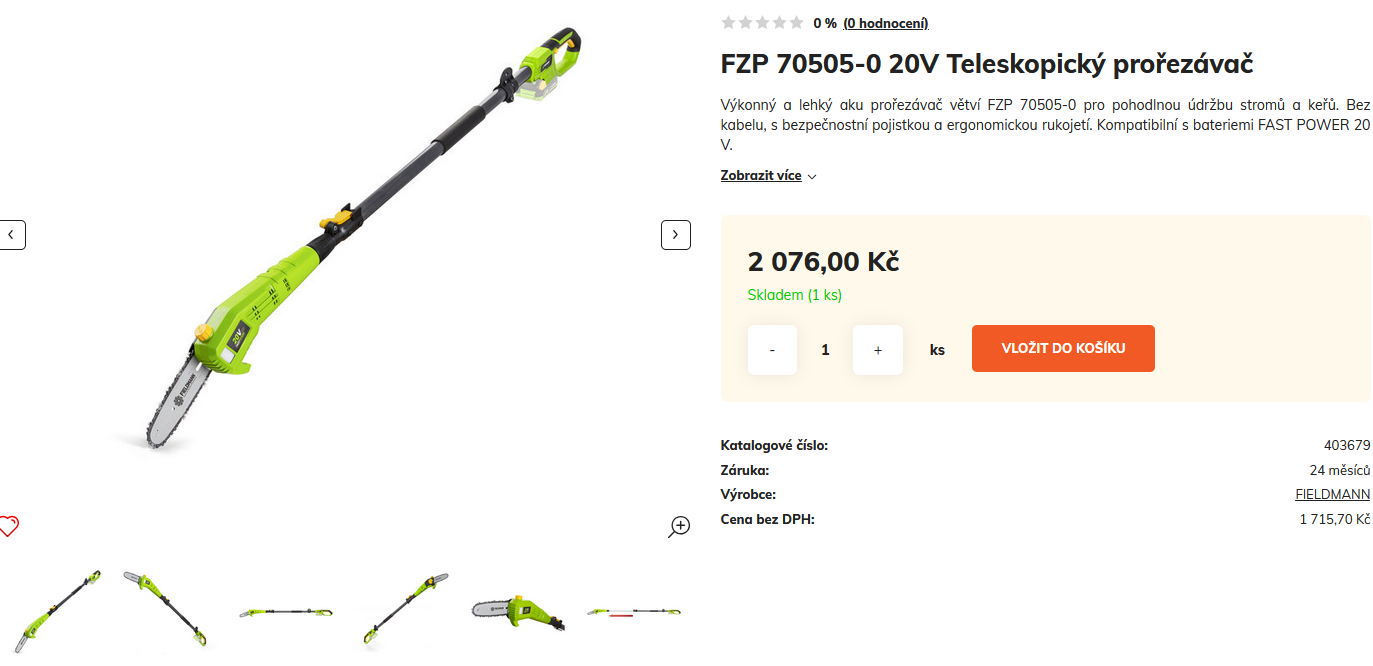
Task: Open the FIELDMANN manufacturer link
Action: tap(1333, 495)
